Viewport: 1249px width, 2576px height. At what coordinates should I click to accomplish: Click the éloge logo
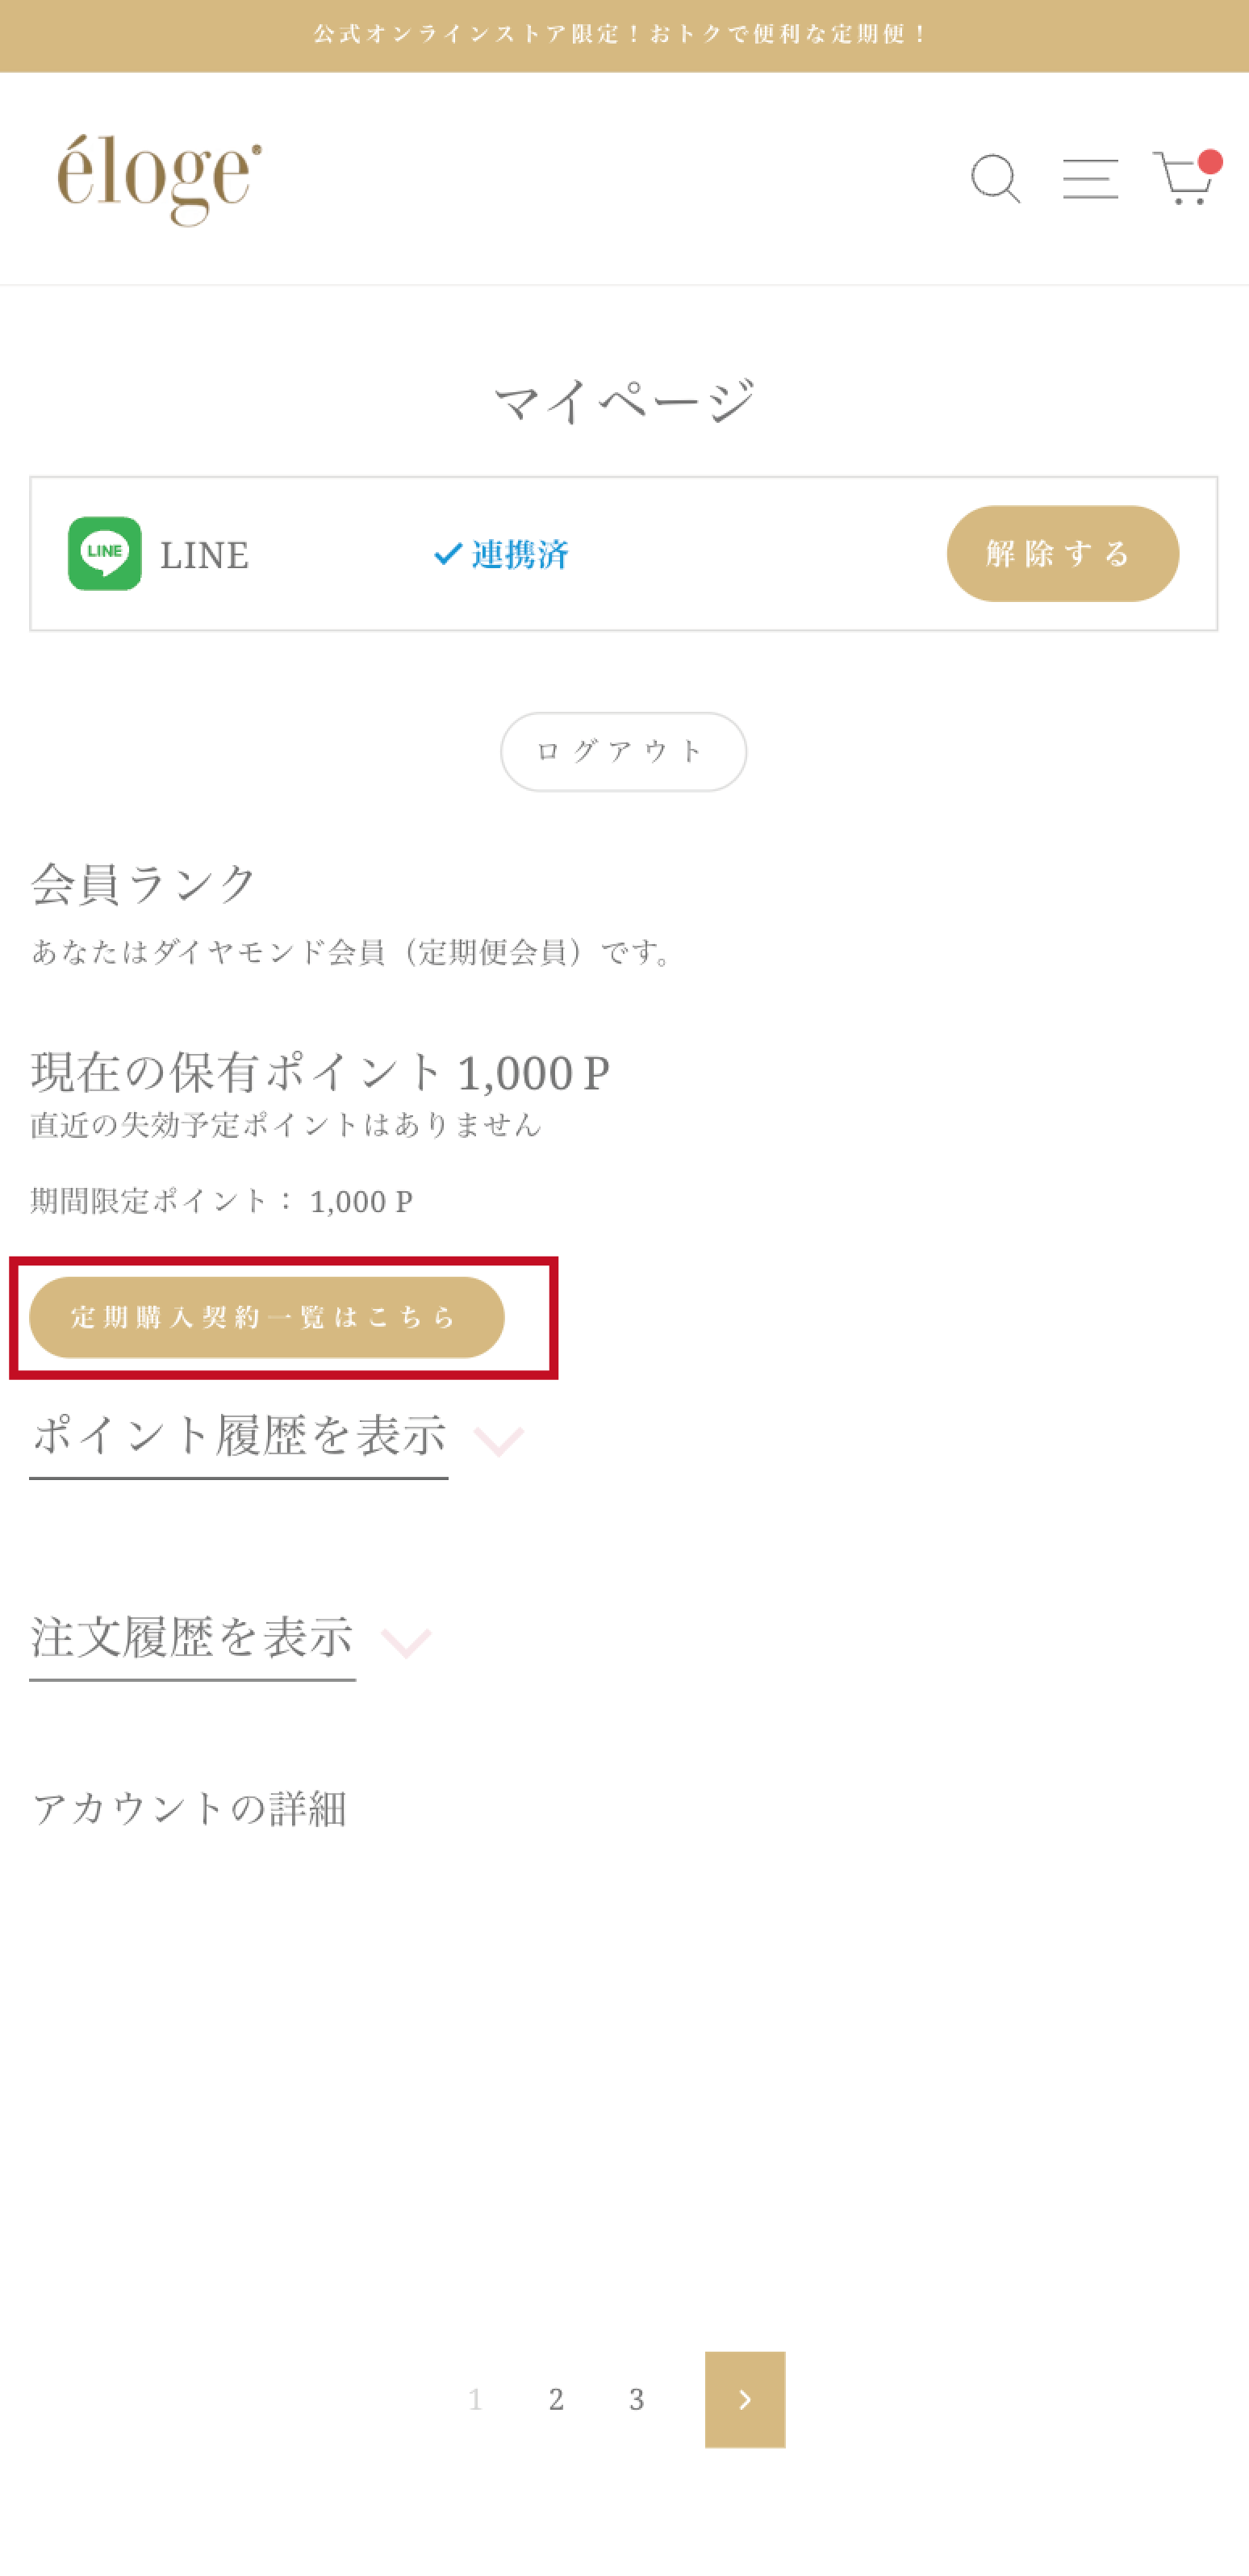tap(159, 179)
